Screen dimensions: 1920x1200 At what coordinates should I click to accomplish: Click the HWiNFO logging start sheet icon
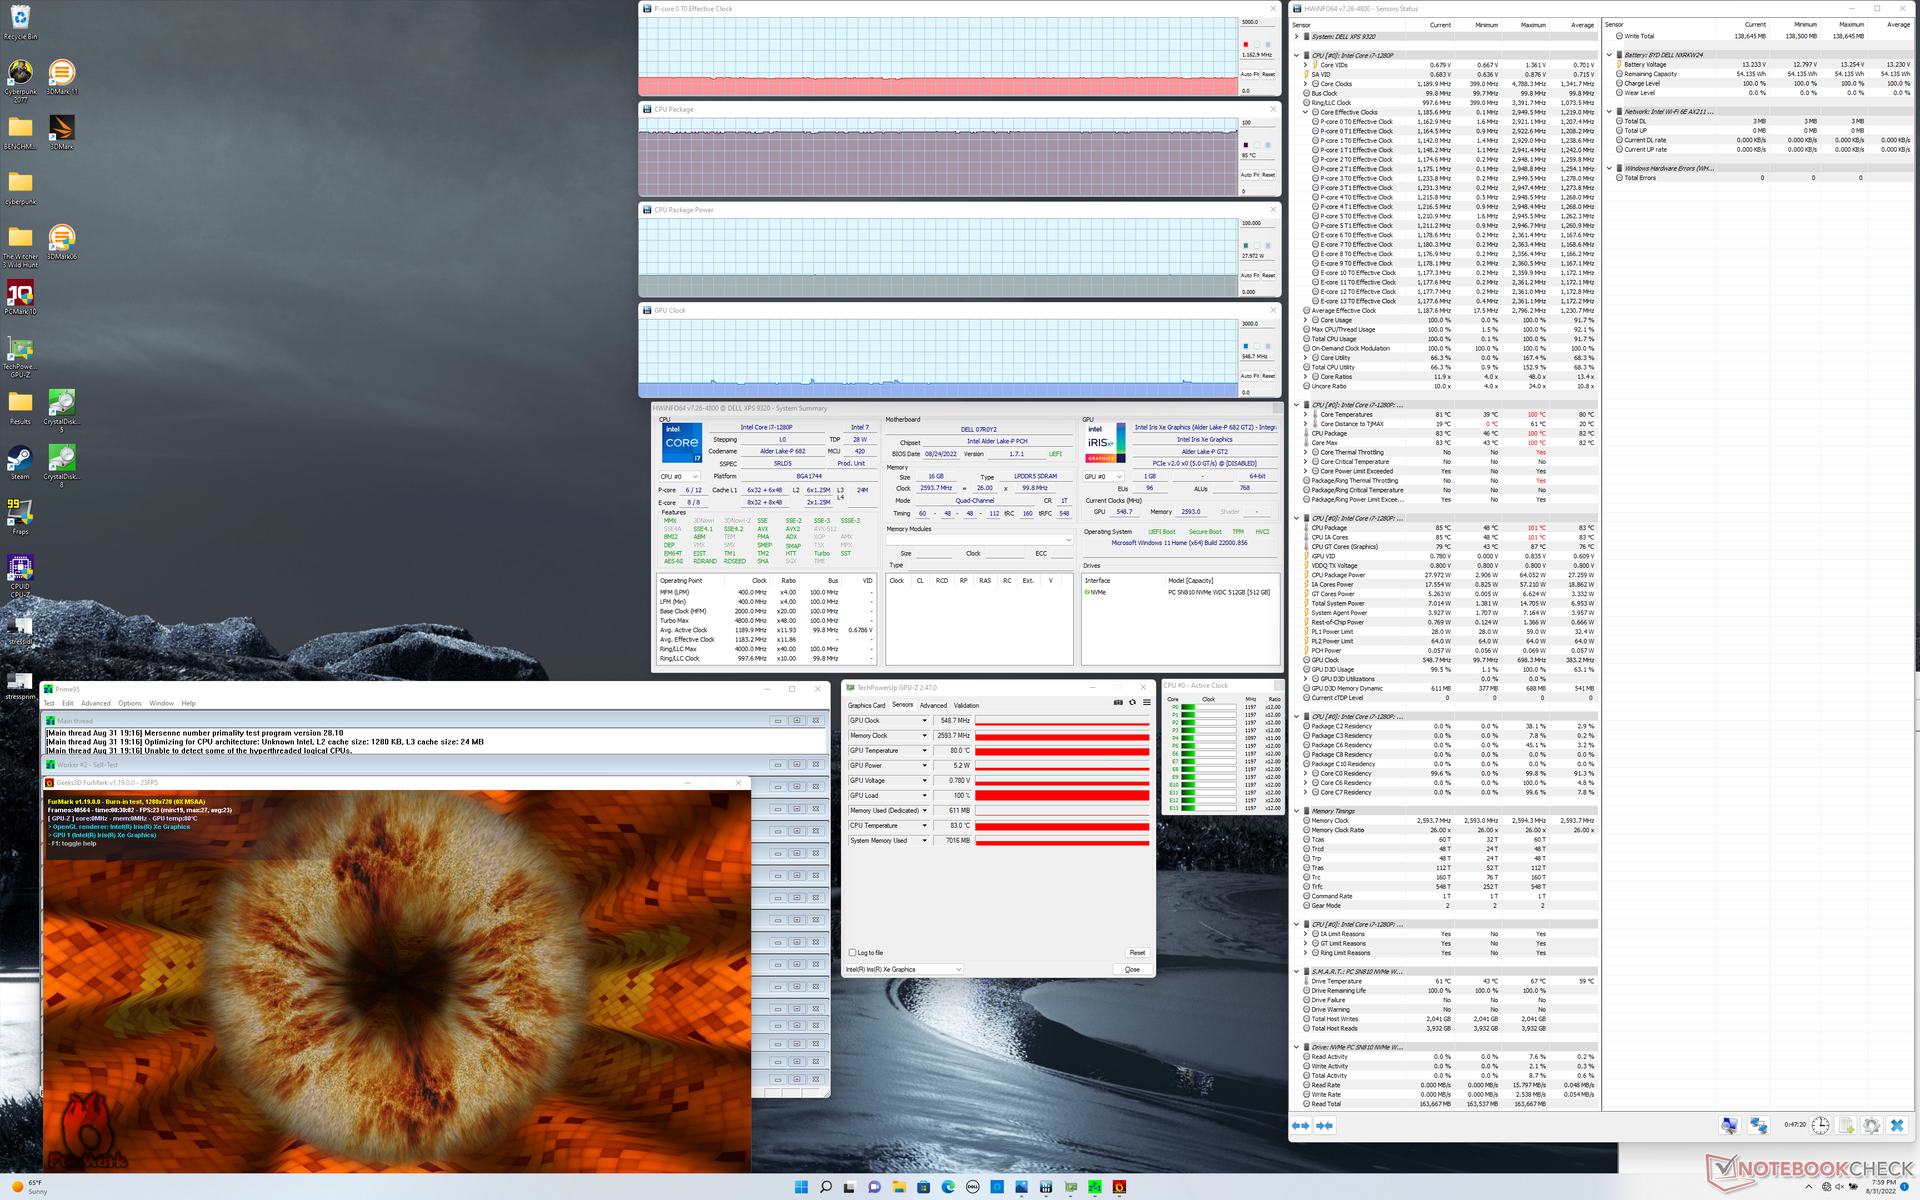(1846, 1125)
